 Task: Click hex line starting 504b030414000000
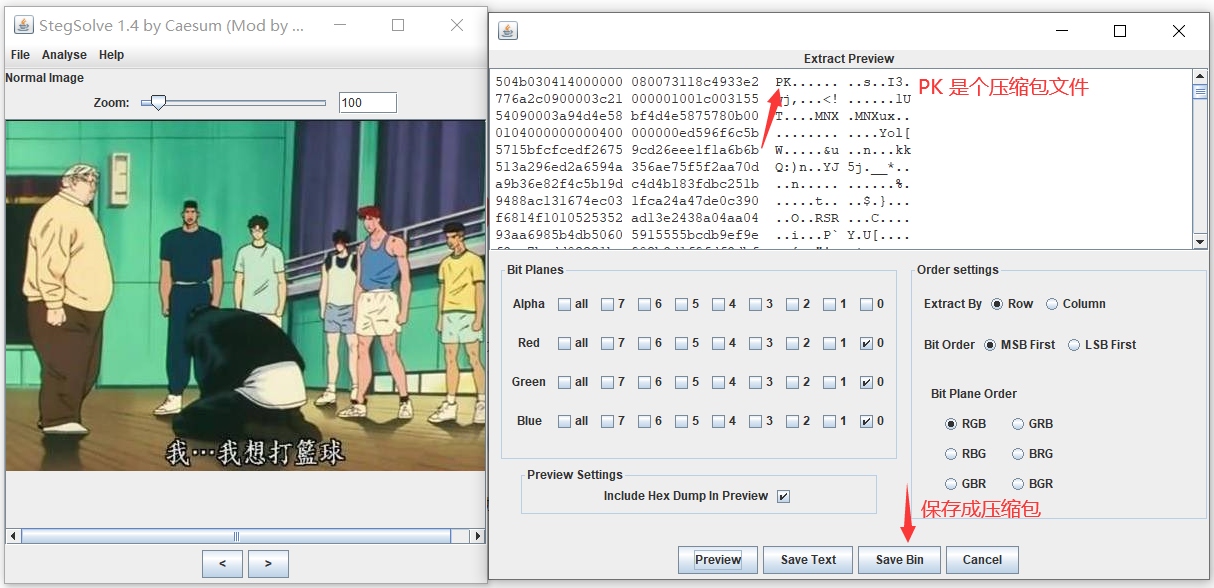click(x=703, y=82)
